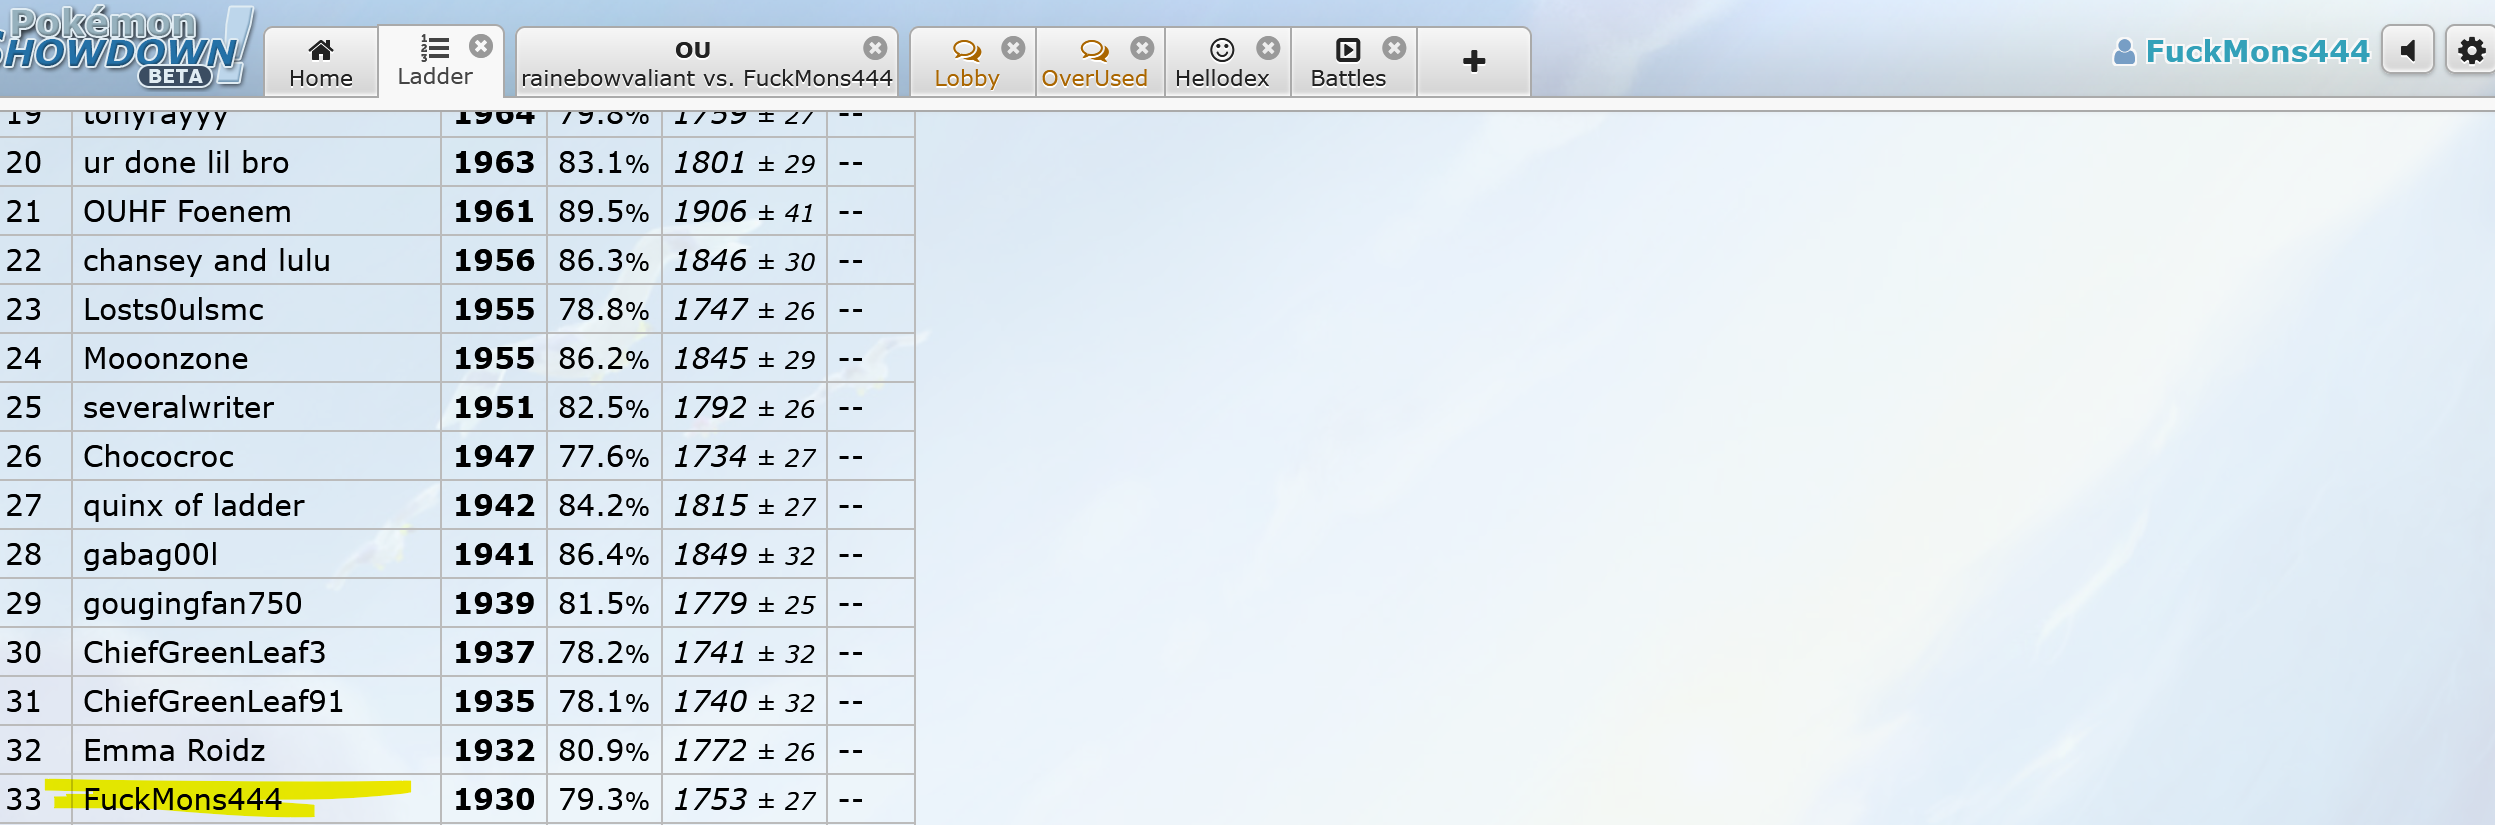The height and width of the screenshot is (825, 2495).
Task: Click Elo value 1961
Action: [x=494, y=211]
